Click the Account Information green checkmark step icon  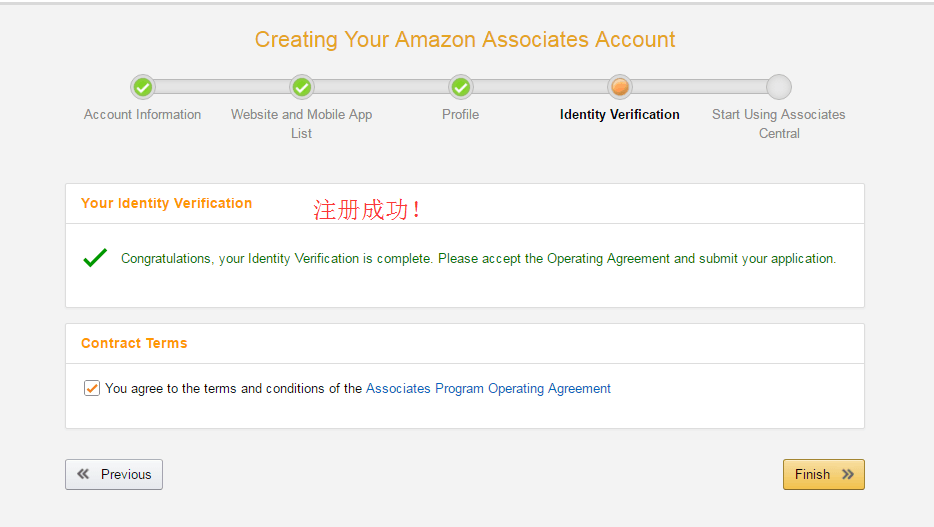[x=143, y=87]
